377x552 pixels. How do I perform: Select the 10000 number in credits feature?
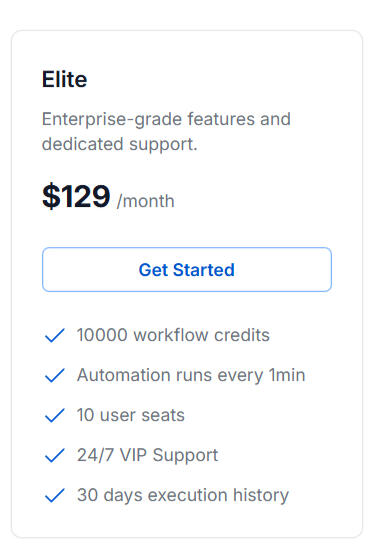tap(102, 335)
